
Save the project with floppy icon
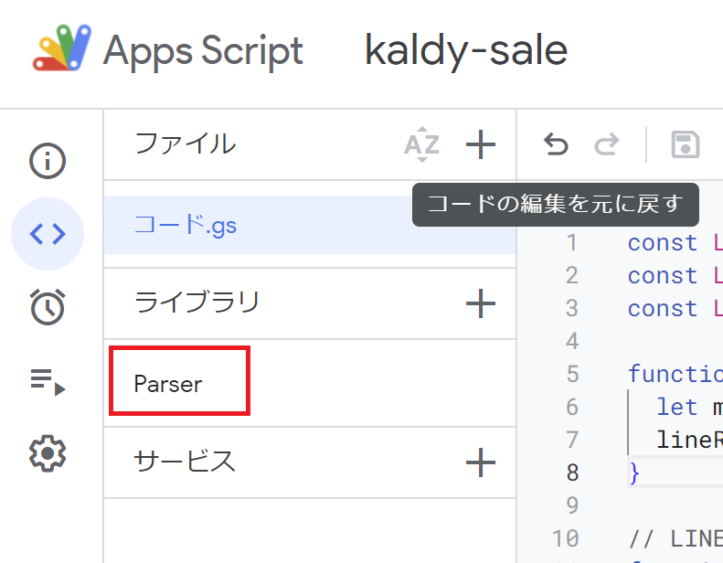pyautogui.click(x=685, y=145)
